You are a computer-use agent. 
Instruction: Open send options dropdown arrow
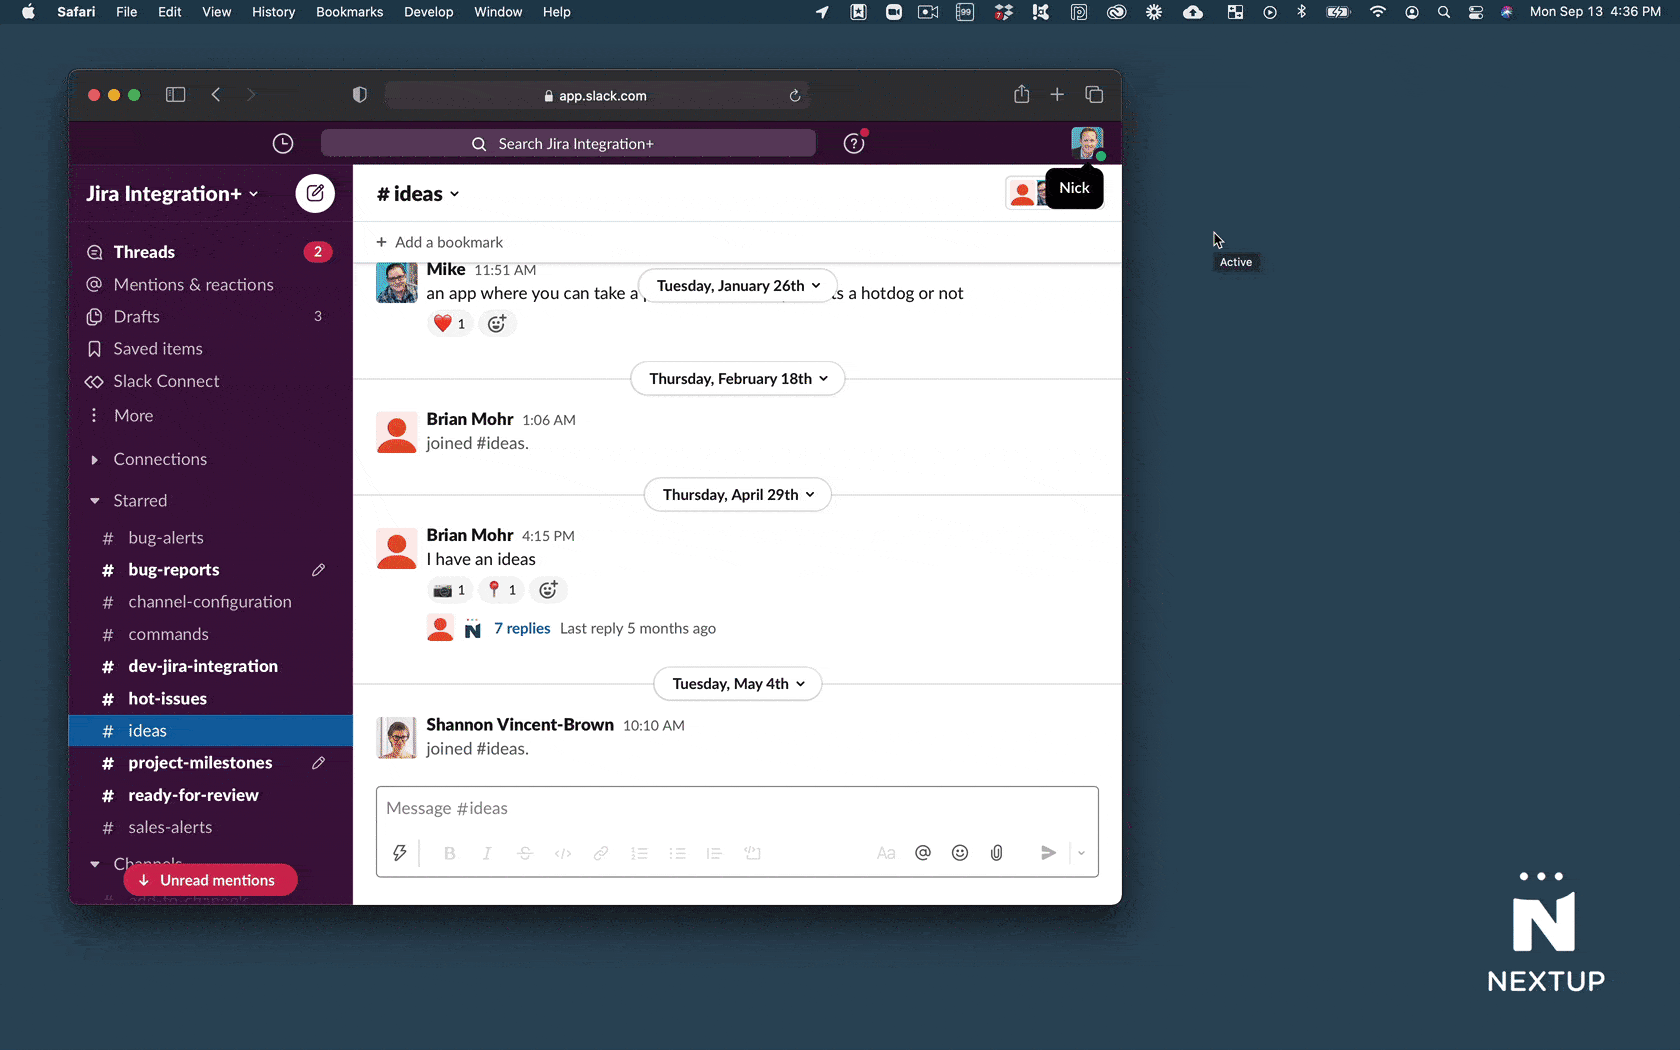pos(1081,853)
